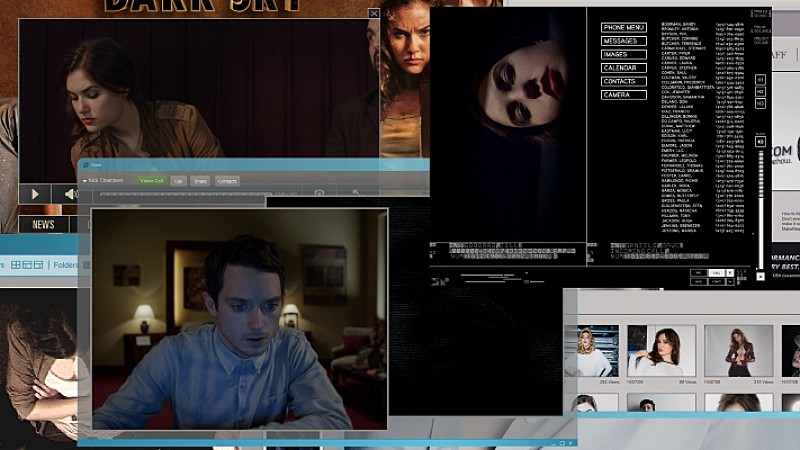Select MESSAGES in the phone menu
The height and width of the screenshot is (450, 800).
click(620, 41)
